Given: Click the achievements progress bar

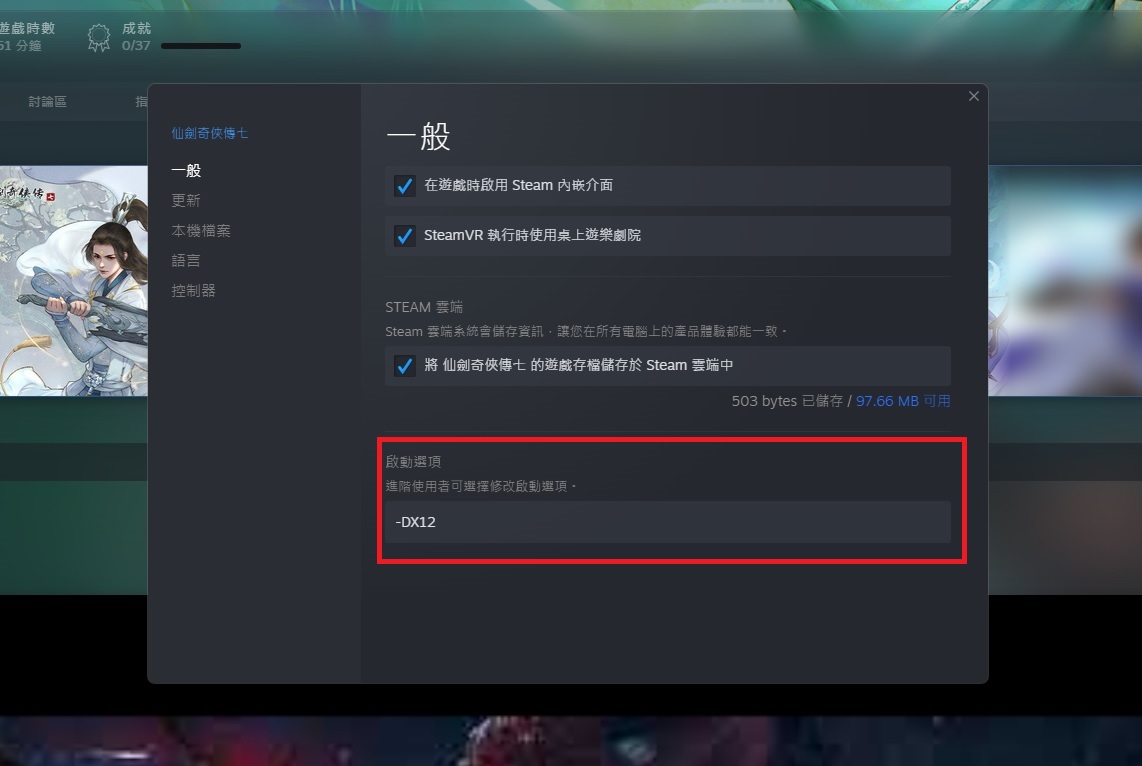Looking at the screenshot, I should [201, 46].
